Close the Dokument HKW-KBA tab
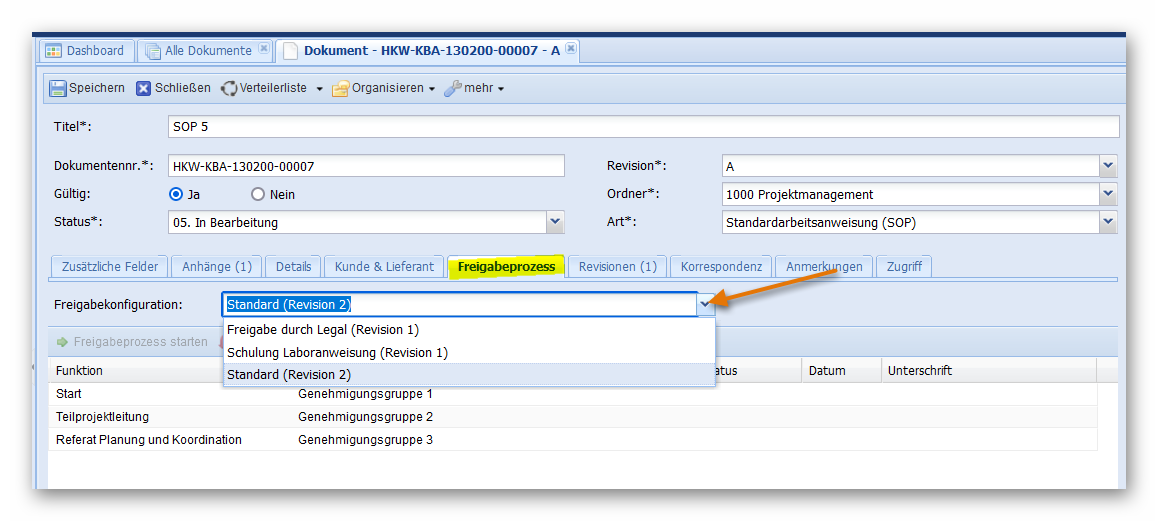 click(x=570, y=49)
